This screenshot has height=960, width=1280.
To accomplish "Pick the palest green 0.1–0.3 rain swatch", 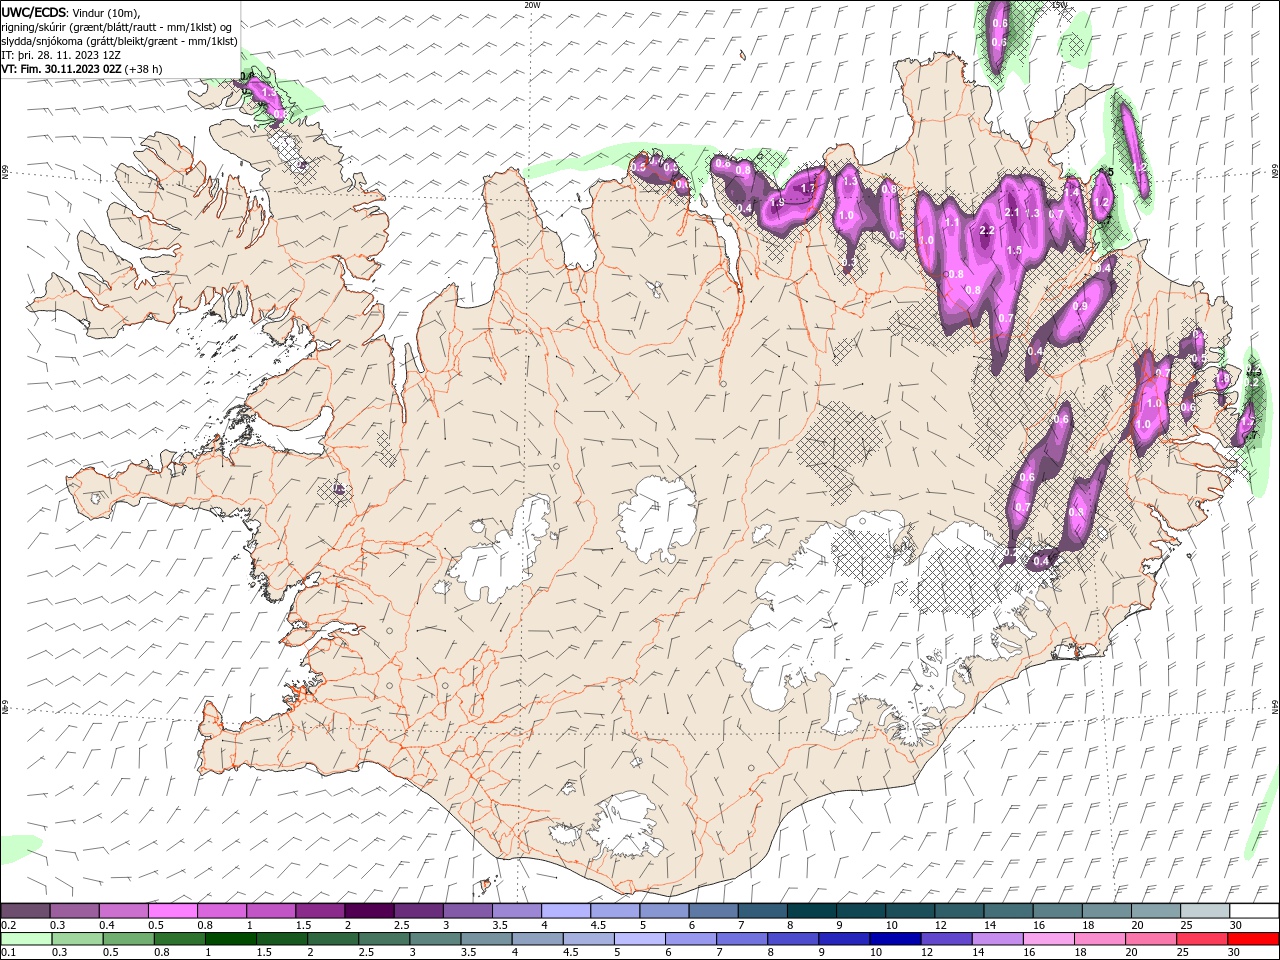I will pos(27,938).
